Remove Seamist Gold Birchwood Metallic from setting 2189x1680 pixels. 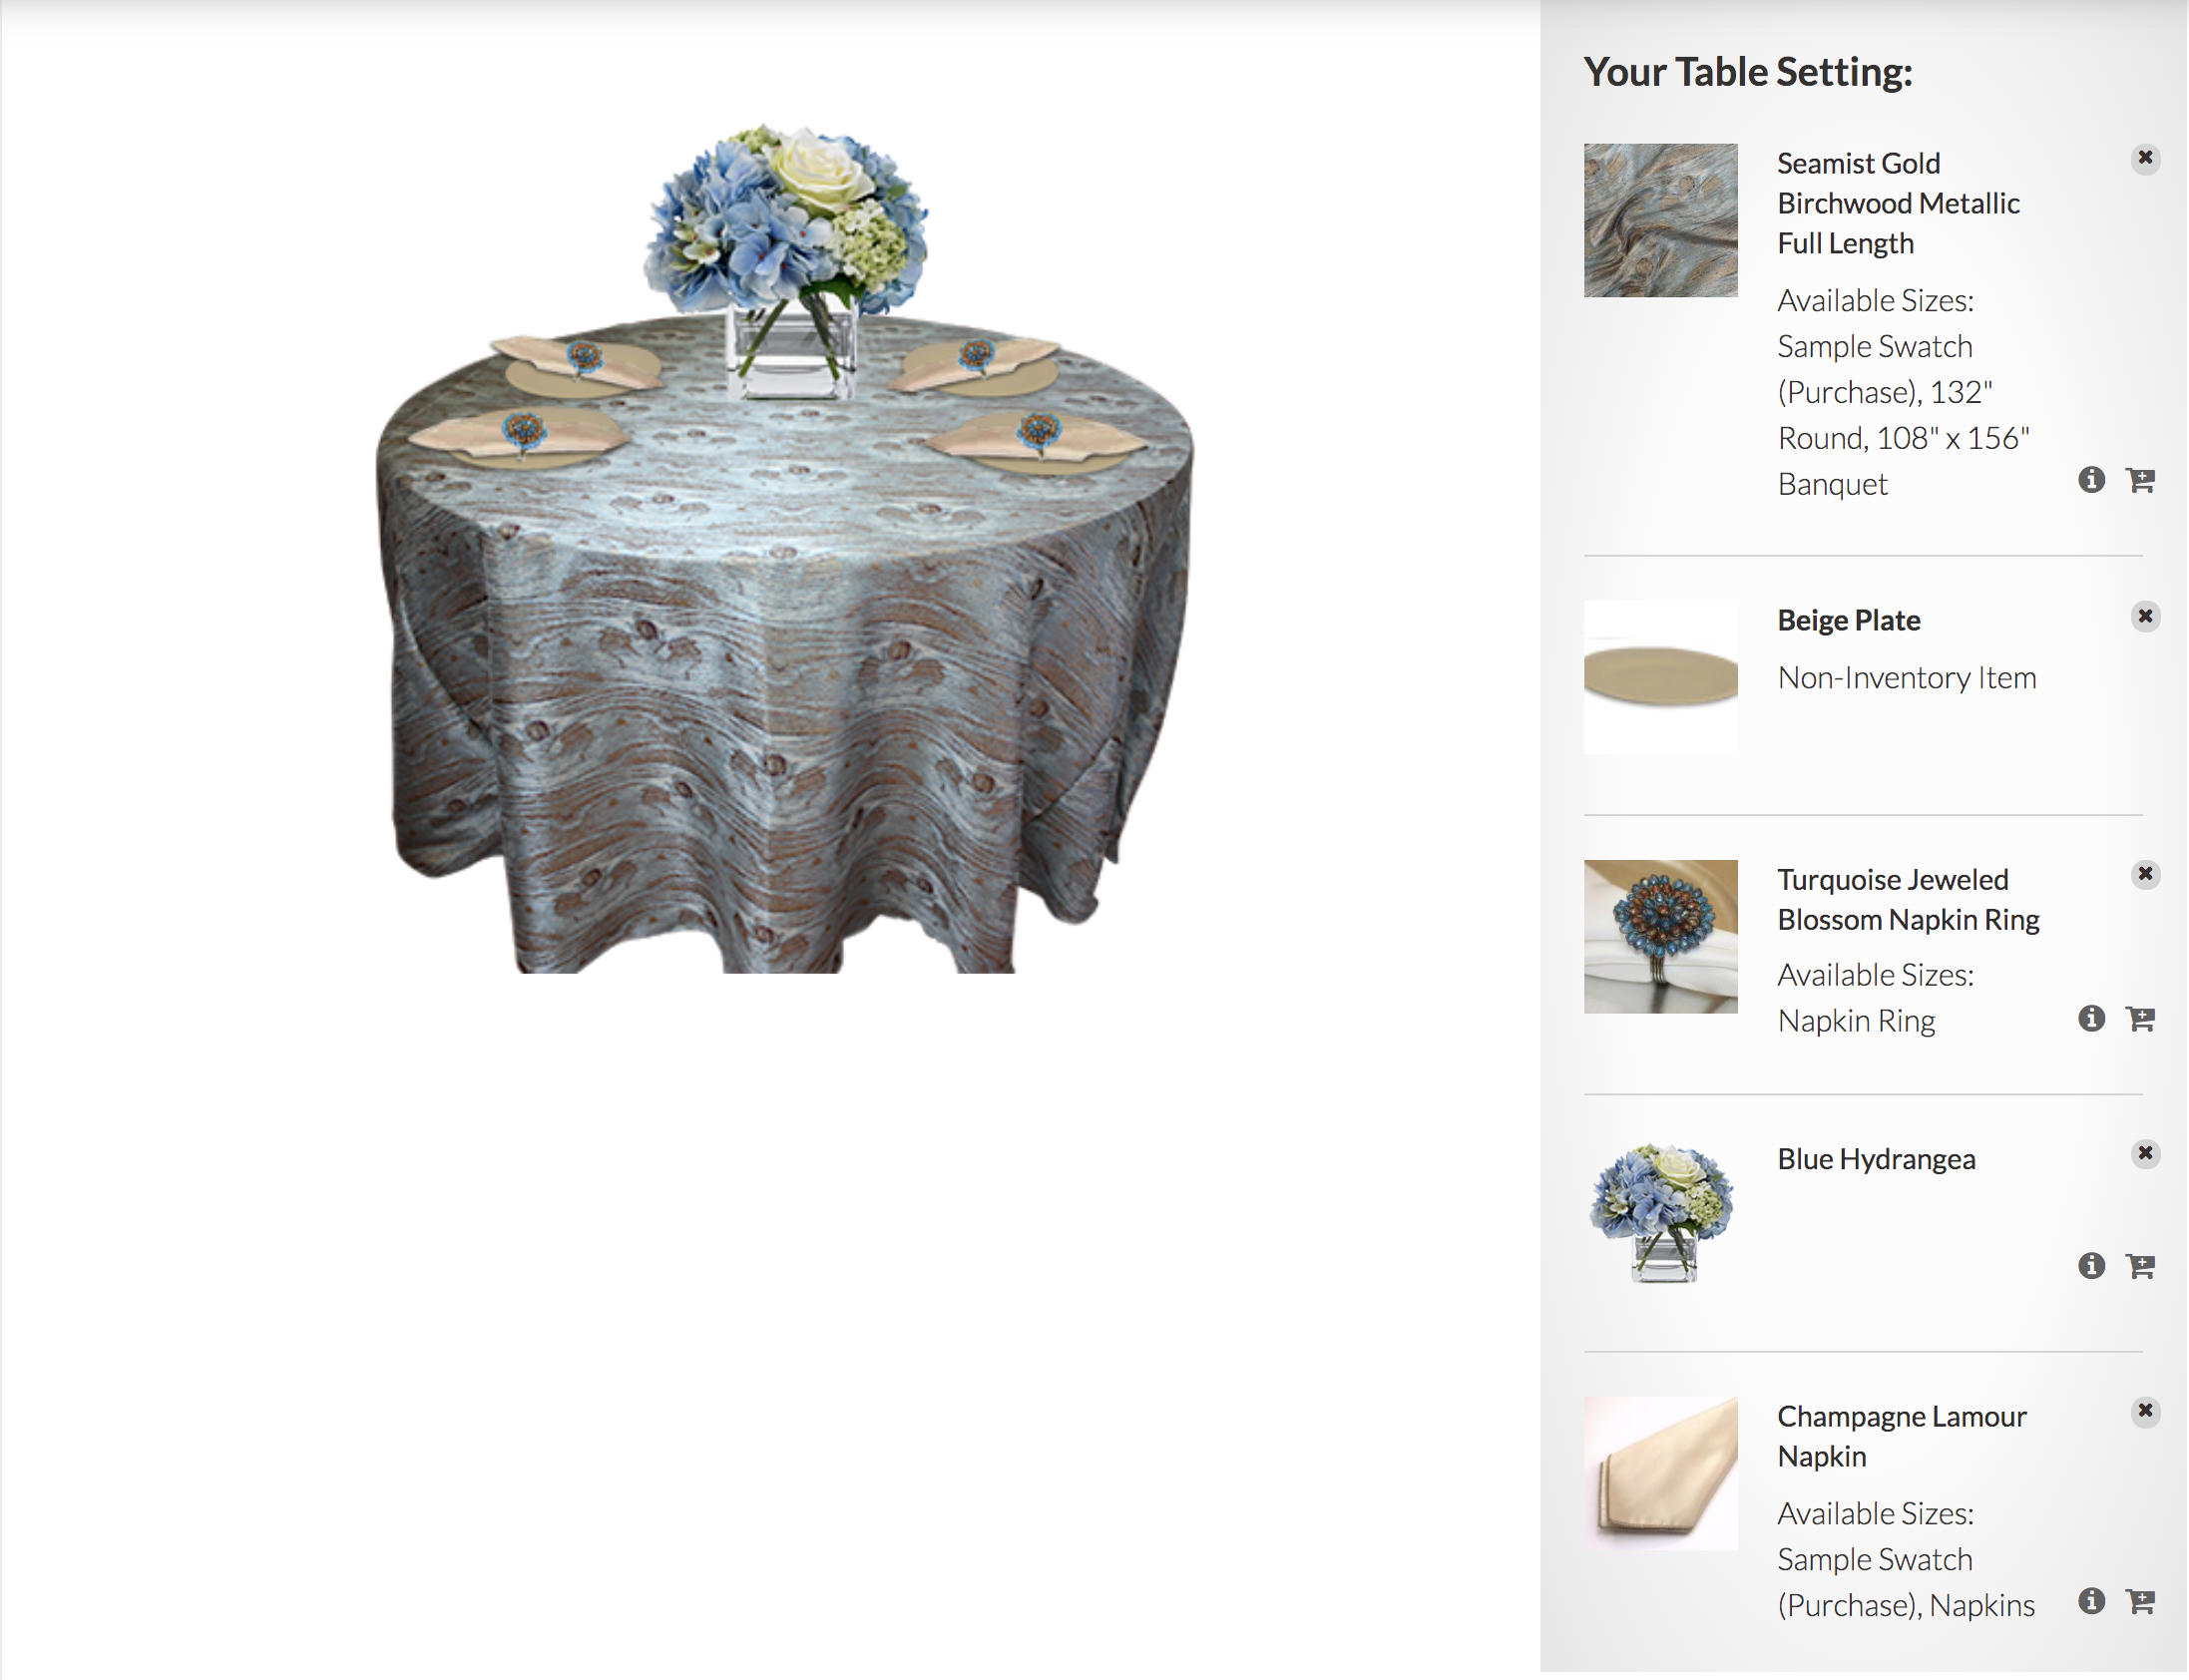coord(2145,158)
